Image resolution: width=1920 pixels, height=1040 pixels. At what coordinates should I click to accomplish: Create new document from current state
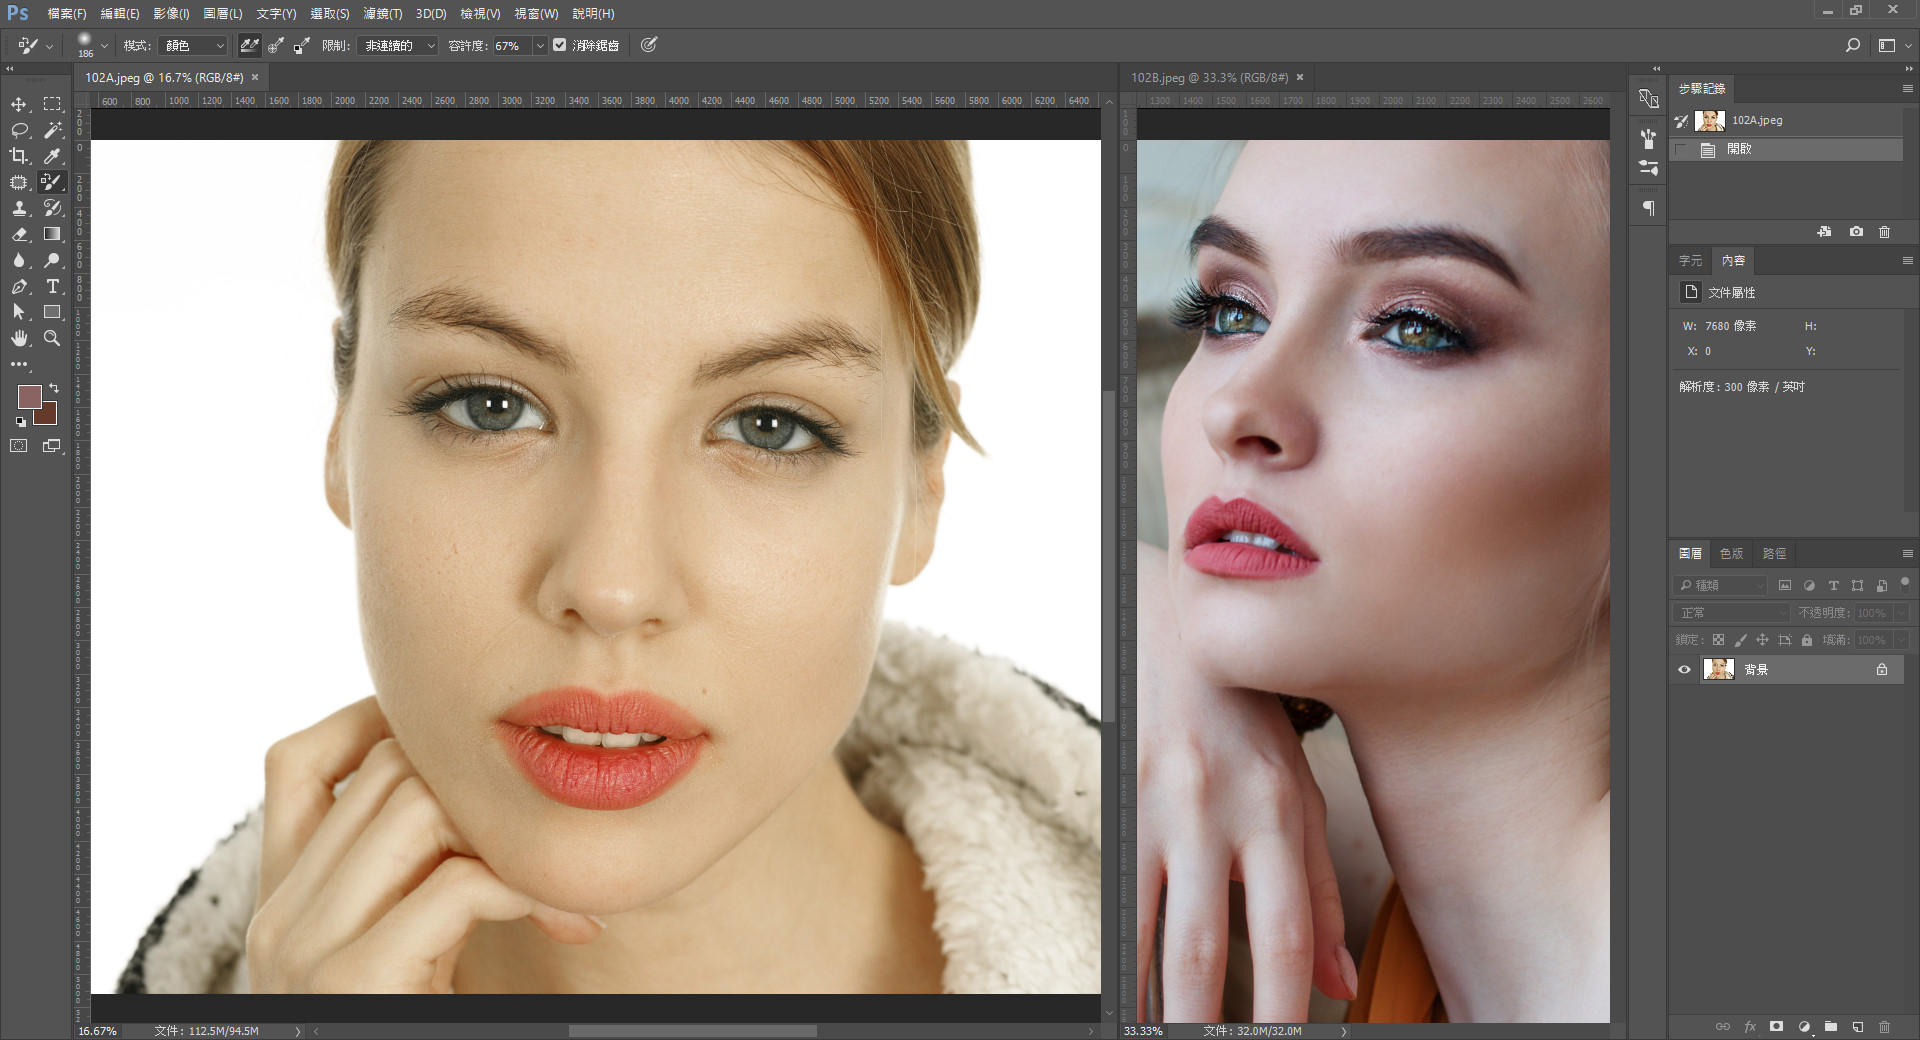(x=1824, y=231)
